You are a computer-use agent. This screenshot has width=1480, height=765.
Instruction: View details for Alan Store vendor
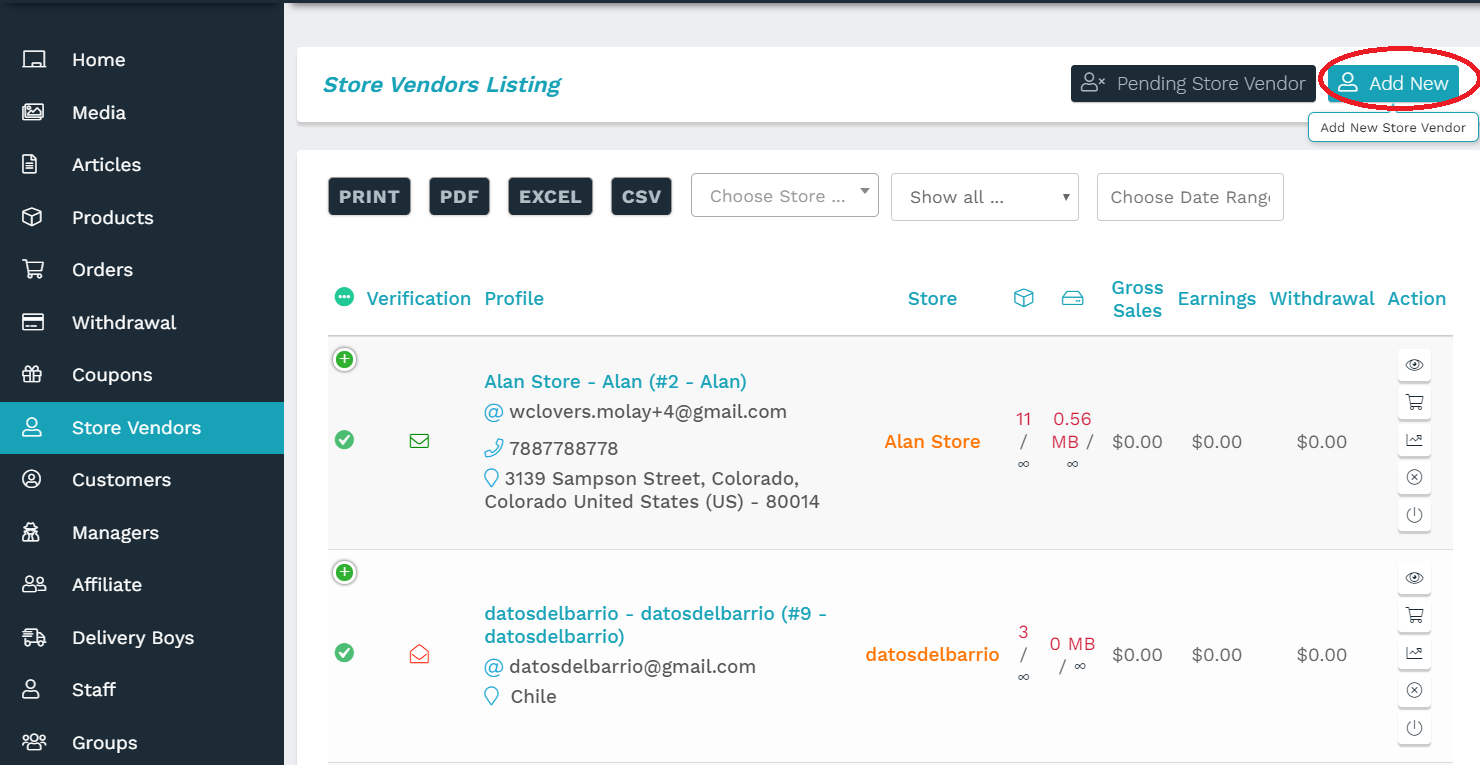point(1414,365)
